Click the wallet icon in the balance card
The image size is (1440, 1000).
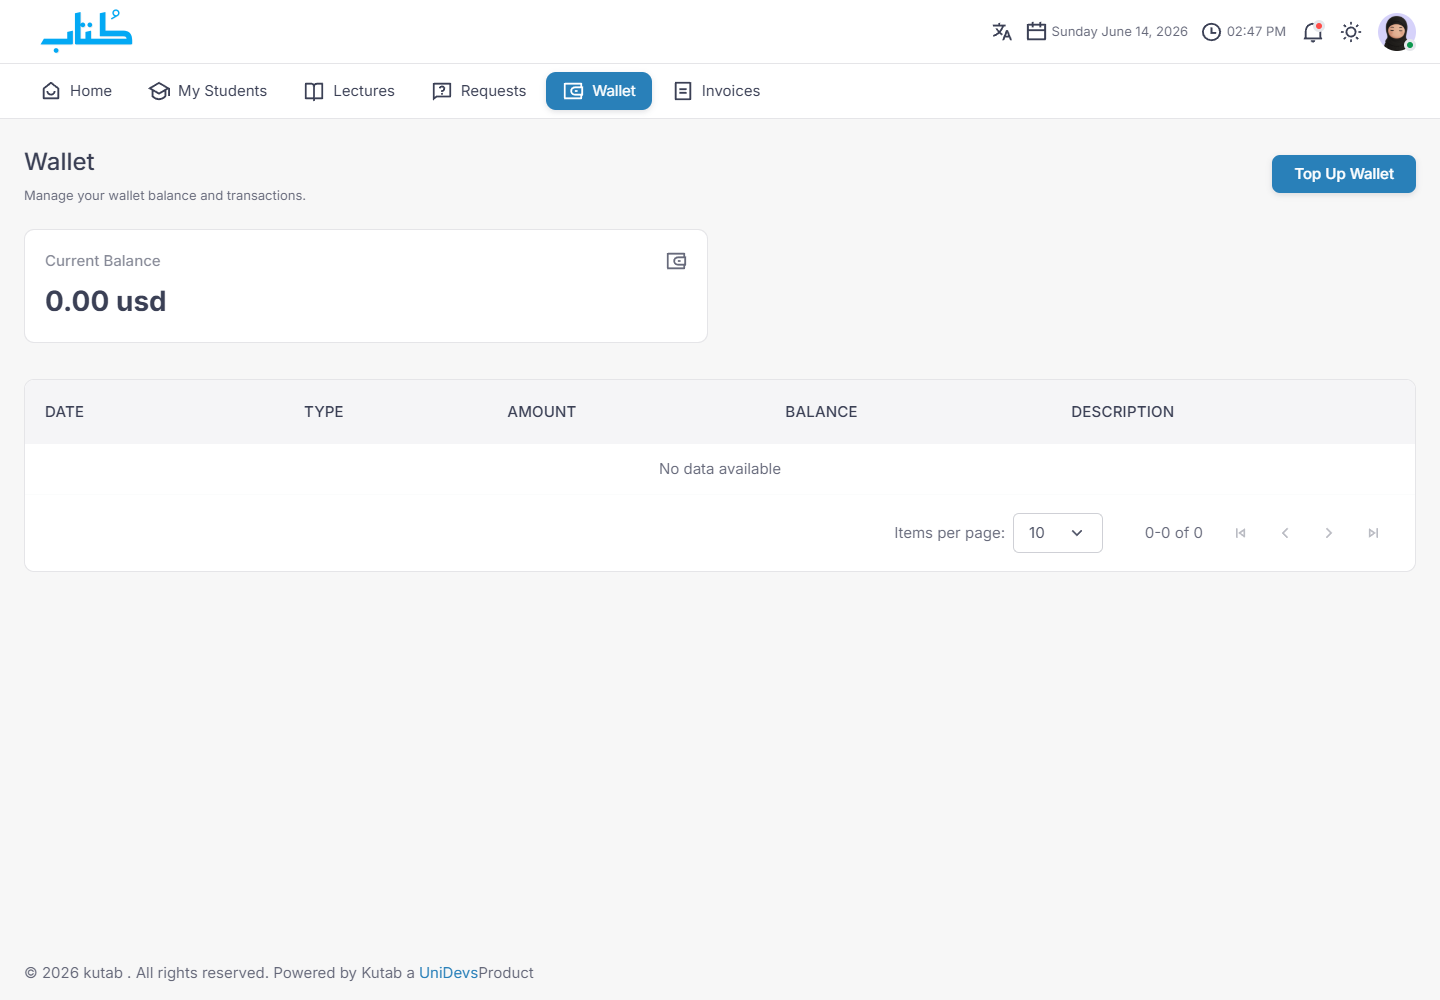pos(676,261)
